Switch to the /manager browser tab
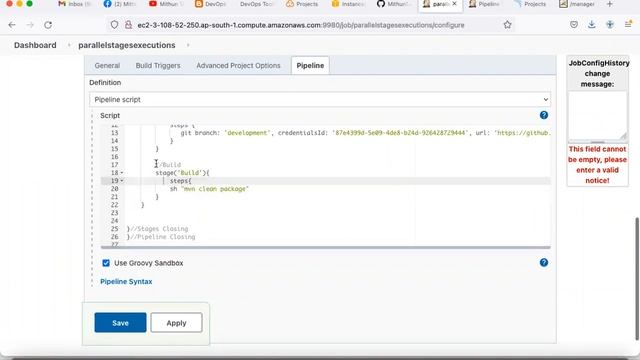 (576, 4)
